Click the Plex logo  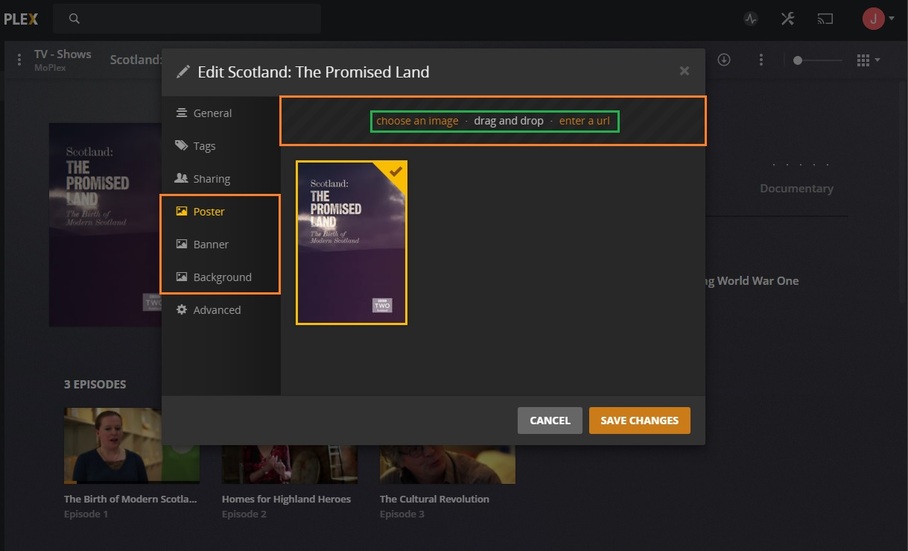[x=21, y=19]
